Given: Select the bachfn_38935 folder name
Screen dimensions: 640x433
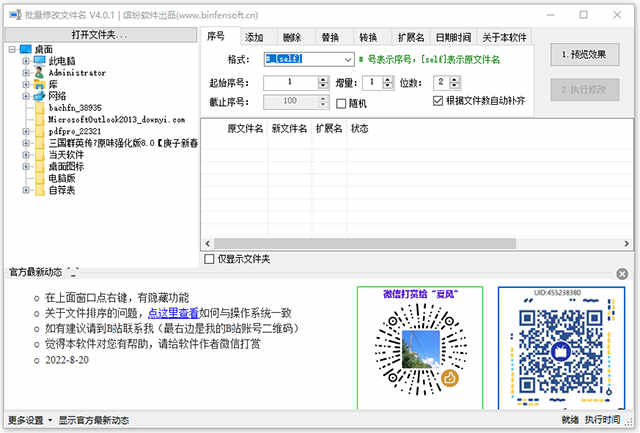Looking at the screenshot, I should click(x=75, y=108).
